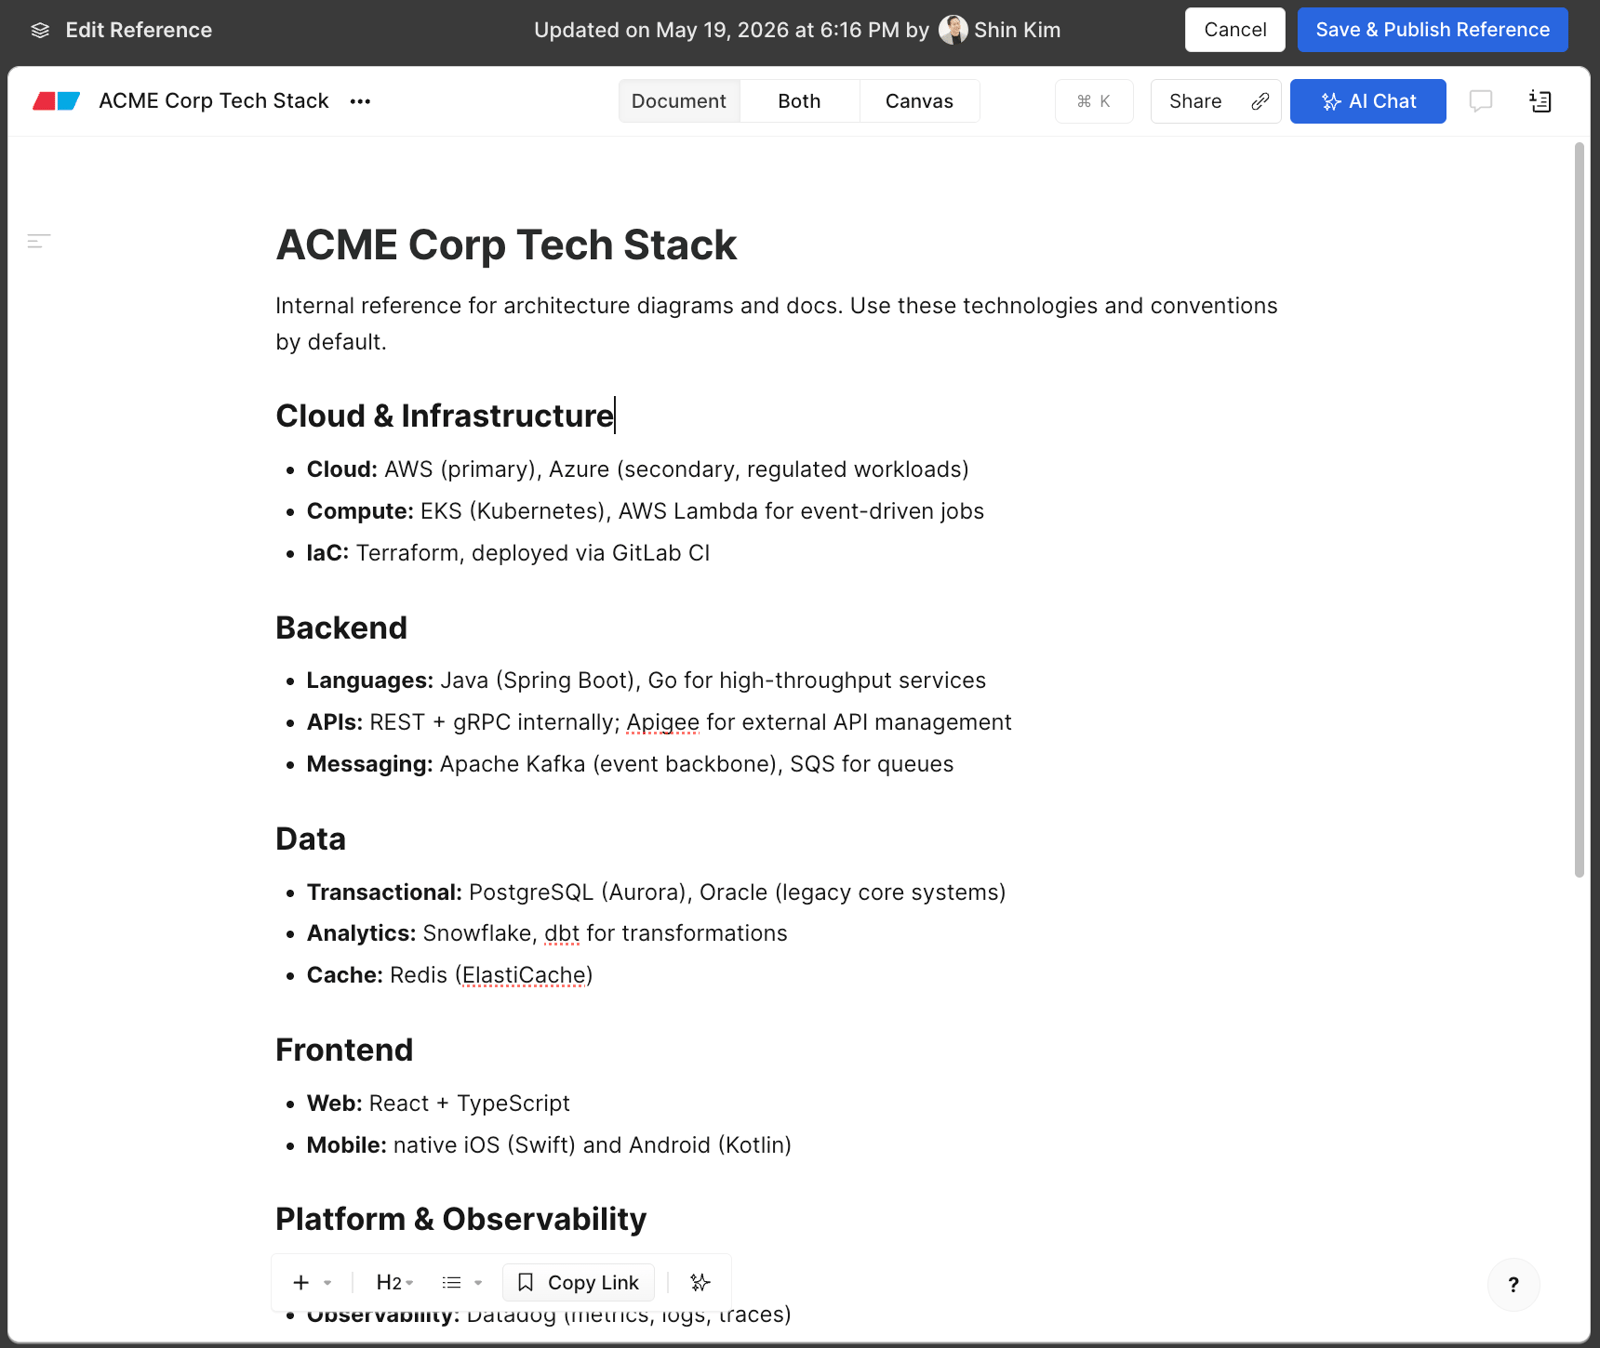Open the three-dot more options menu
1600x1348 pixels.
point(360,101)
